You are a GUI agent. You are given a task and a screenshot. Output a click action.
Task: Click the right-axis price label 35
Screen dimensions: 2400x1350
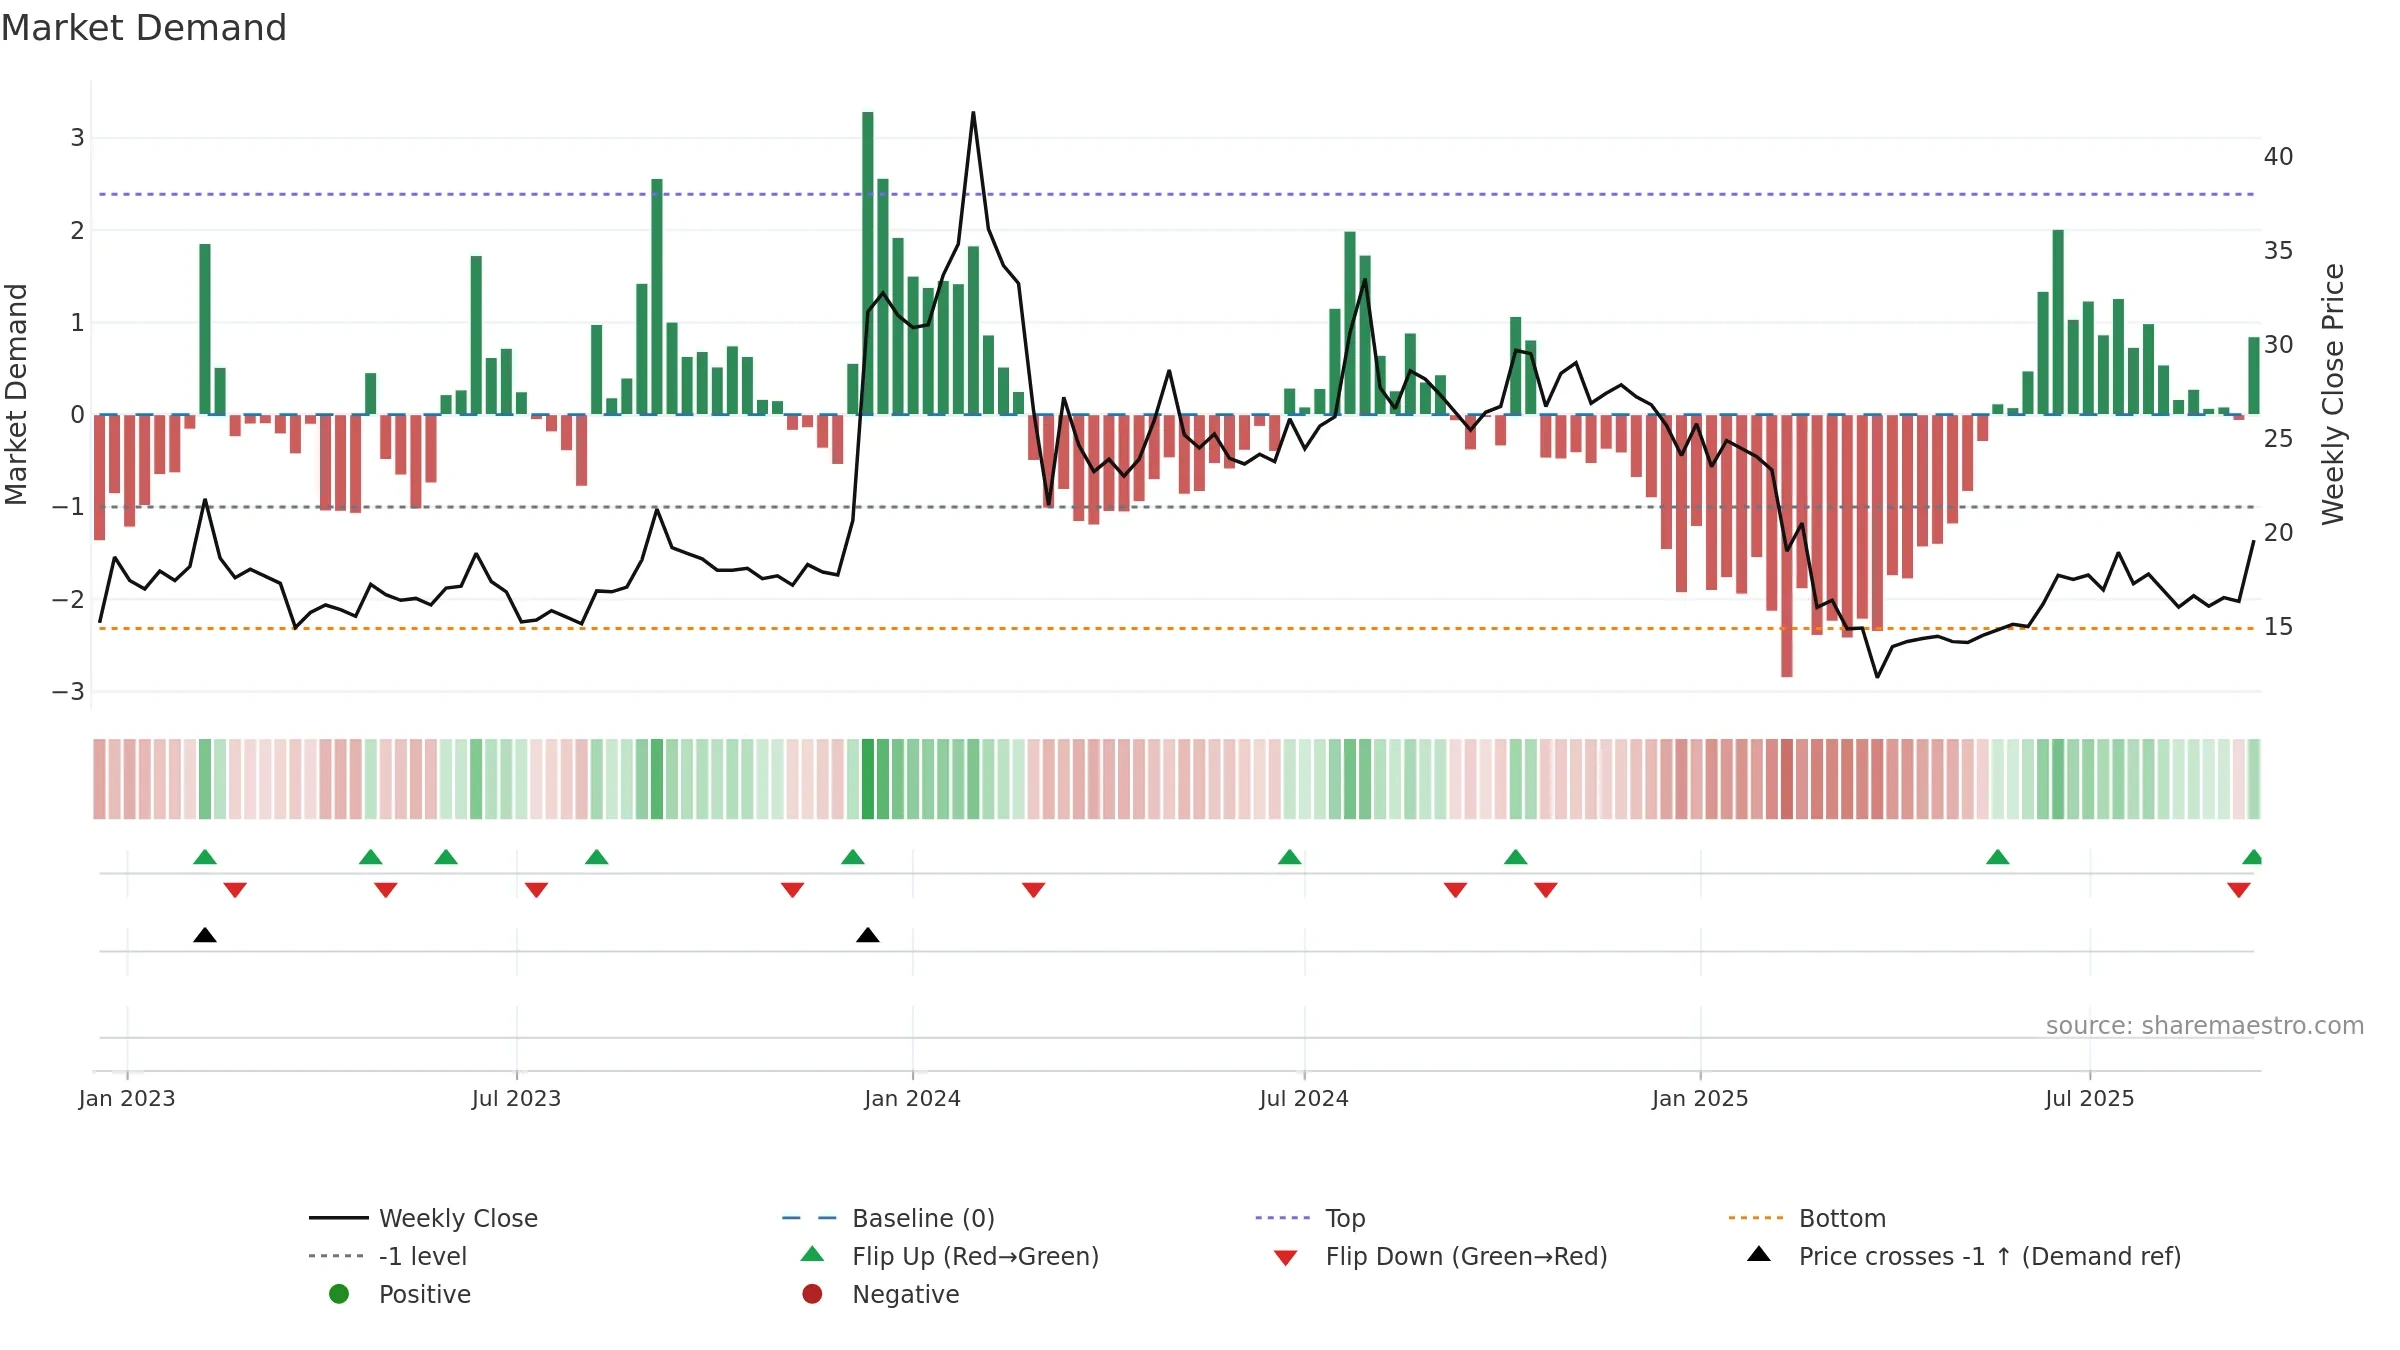pos(2279,251)
